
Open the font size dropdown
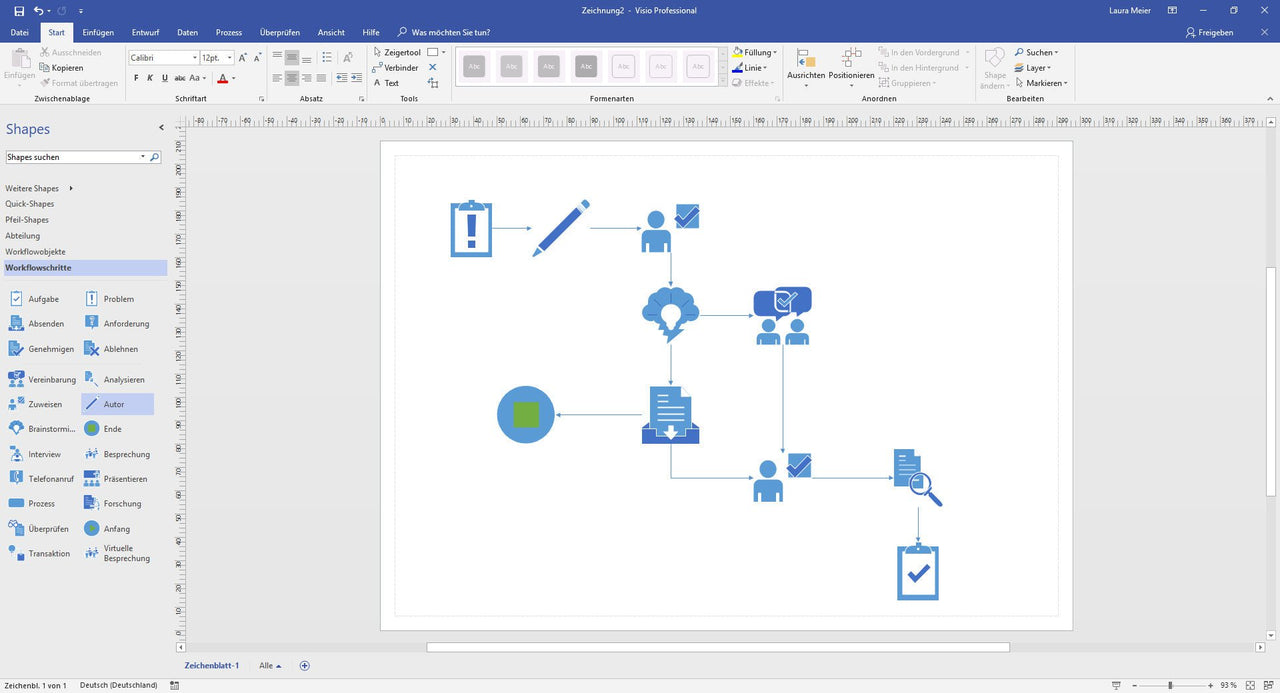coord(229,57)
